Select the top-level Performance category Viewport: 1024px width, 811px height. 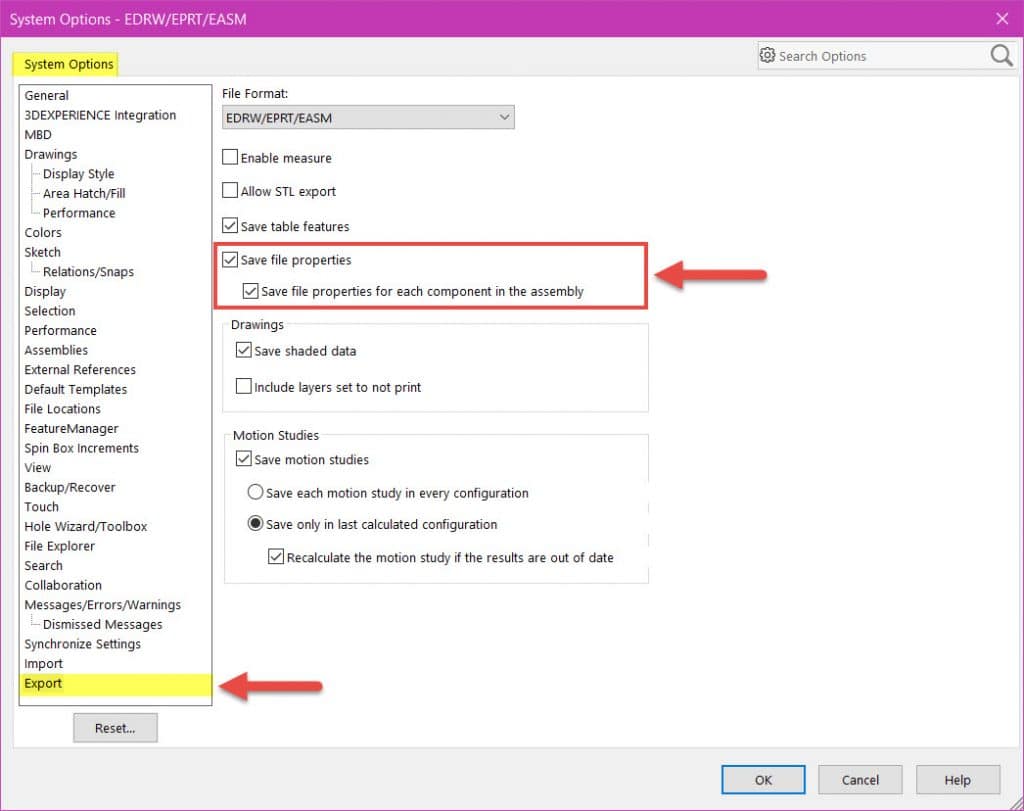point(60,330)
